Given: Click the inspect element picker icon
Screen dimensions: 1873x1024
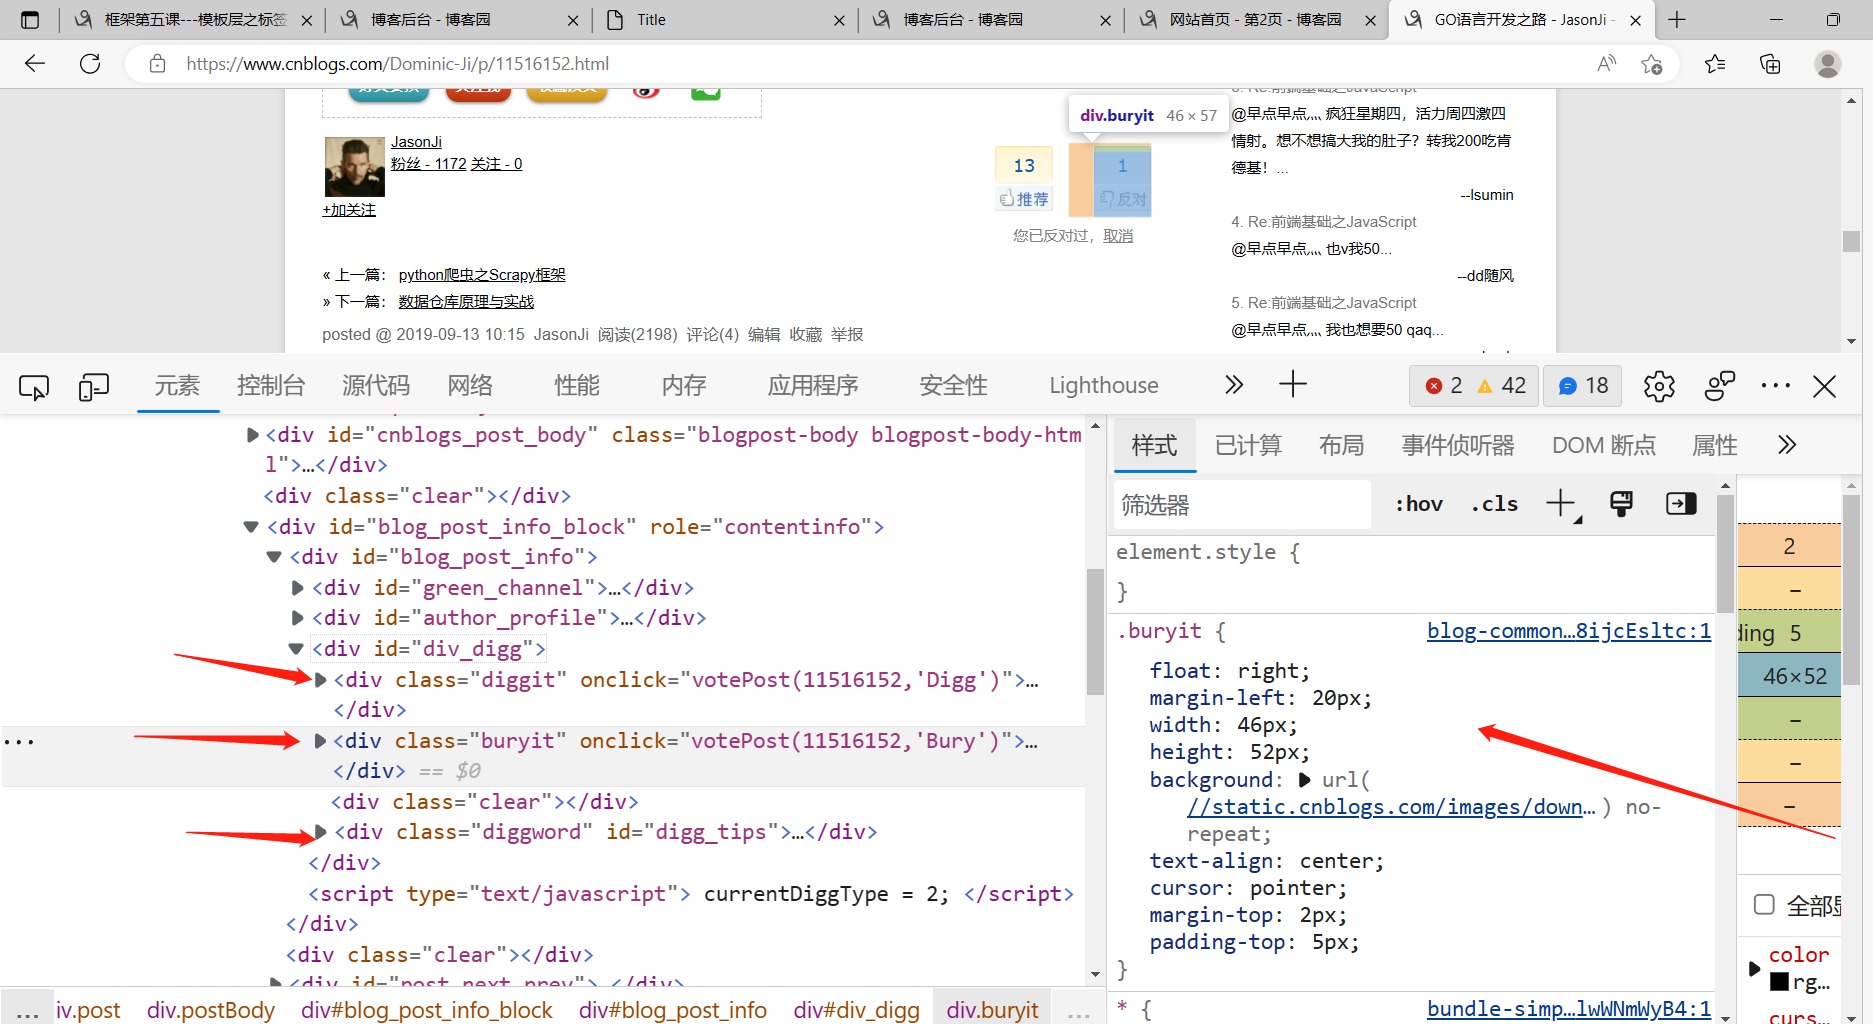Looking at the screenshot, I should 34,386.
